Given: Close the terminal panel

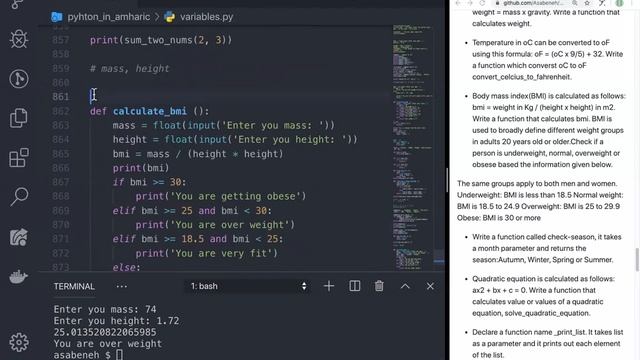Looking at the screenshot, I should click(430, 286).
